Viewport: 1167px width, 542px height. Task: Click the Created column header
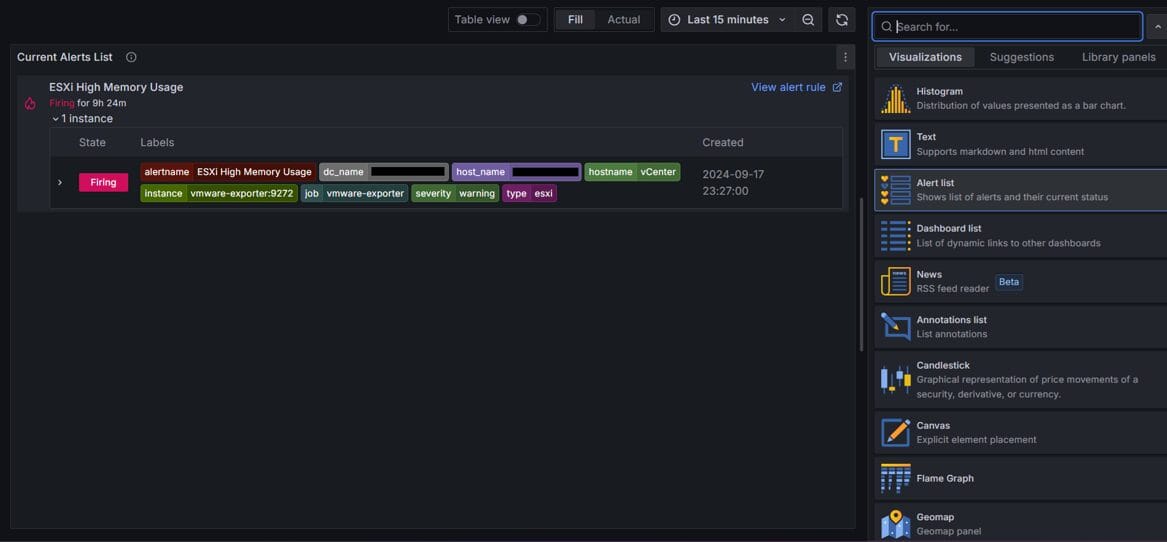723,142
